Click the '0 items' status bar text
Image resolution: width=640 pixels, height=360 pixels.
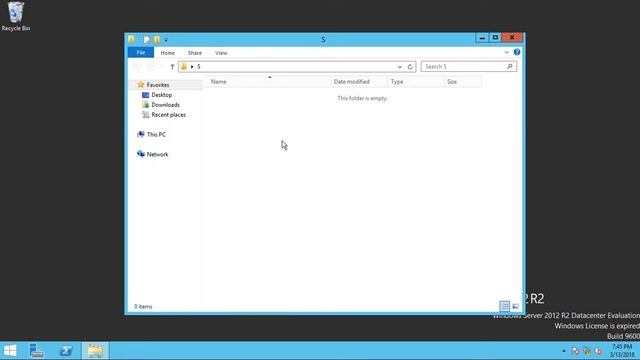[143, 307]
